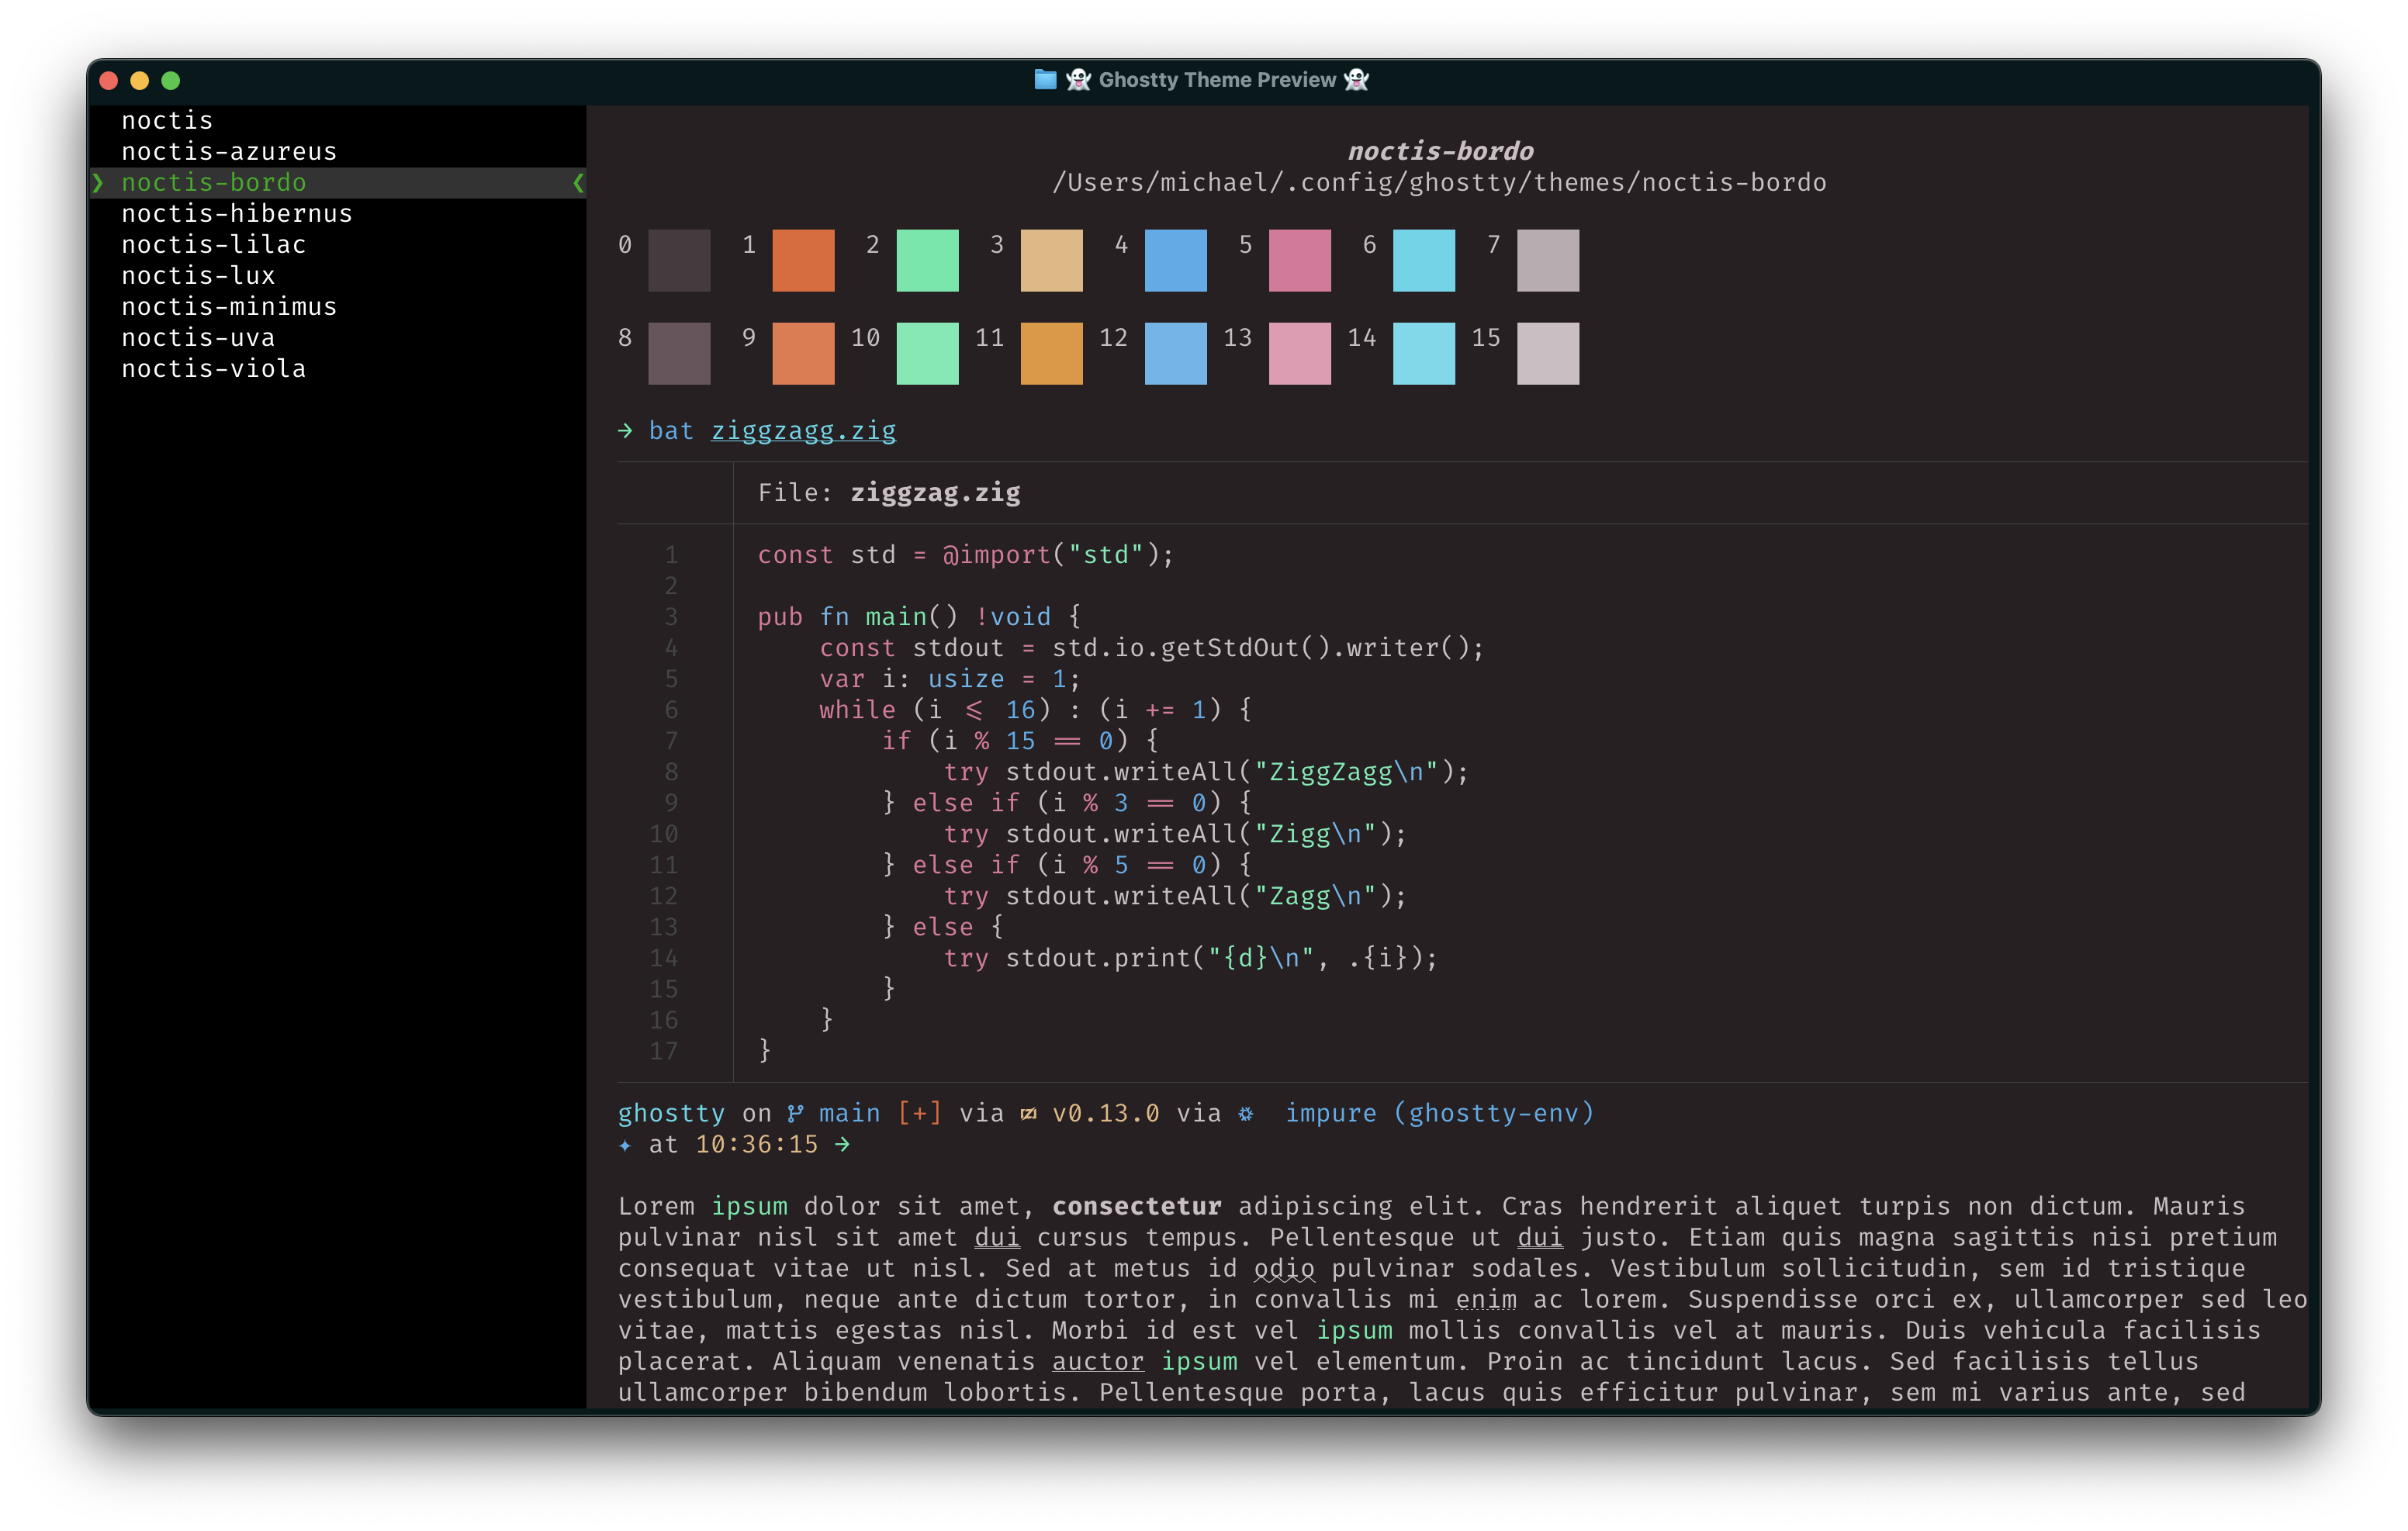Click the orange-red swatch 1

pyautogui.click(x=803, y=260)
